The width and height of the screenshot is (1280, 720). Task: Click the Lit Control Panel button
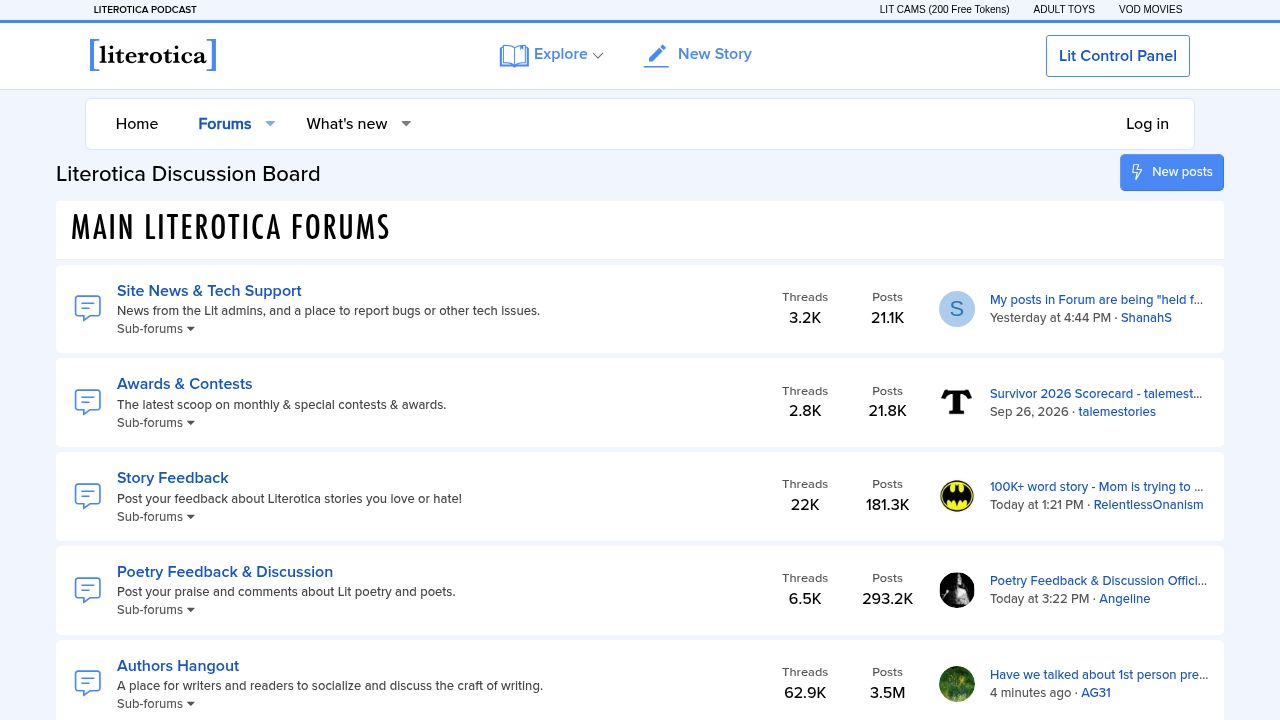tap(1118, 56)
